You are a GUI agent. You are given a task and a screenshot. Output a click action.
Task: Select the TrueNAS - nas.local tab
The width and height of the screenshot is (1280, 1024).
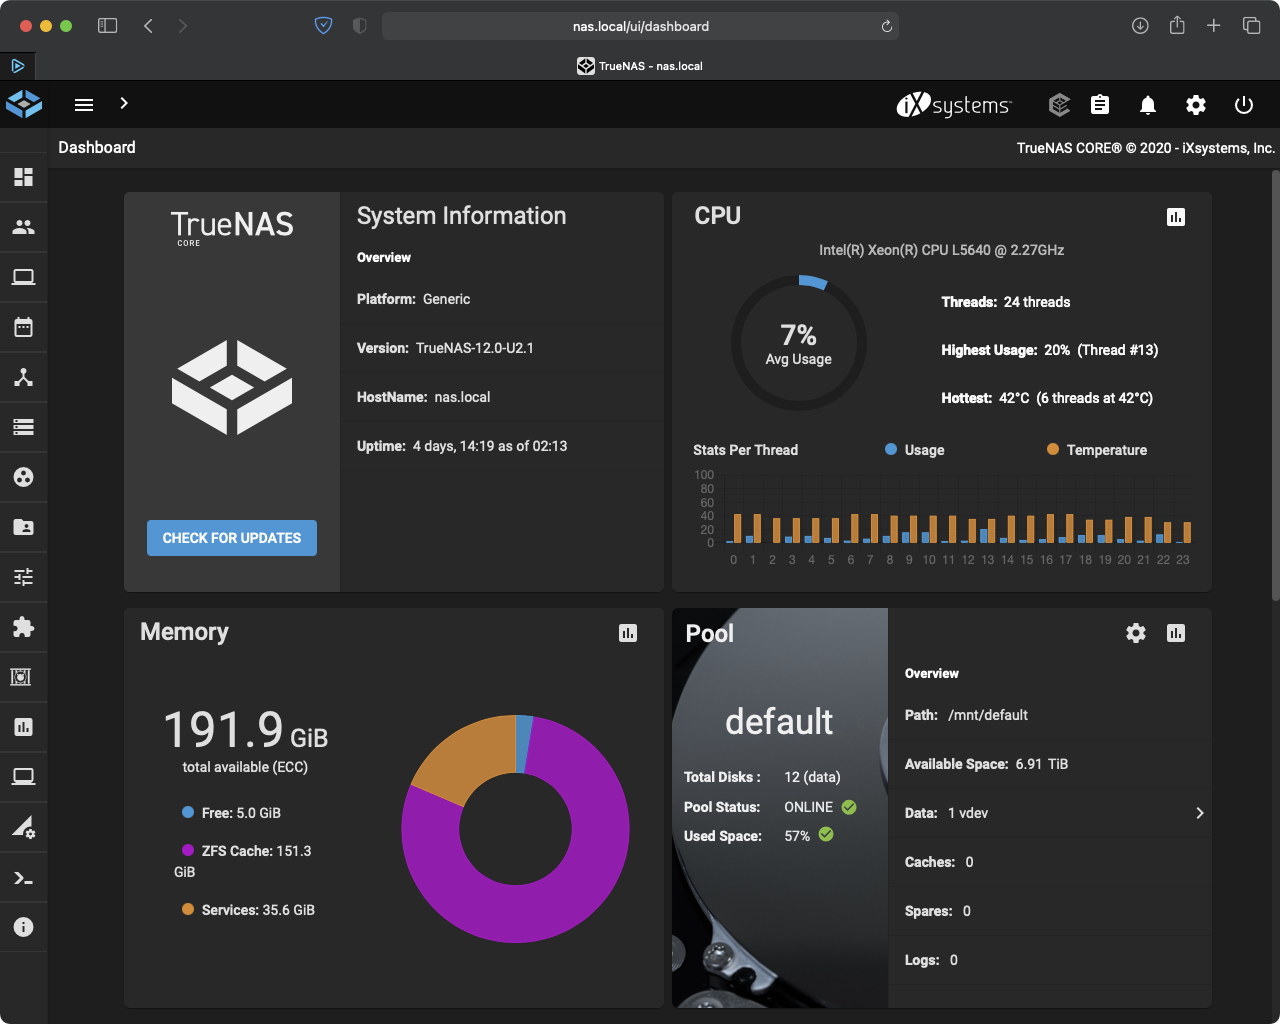click(640, 66)
